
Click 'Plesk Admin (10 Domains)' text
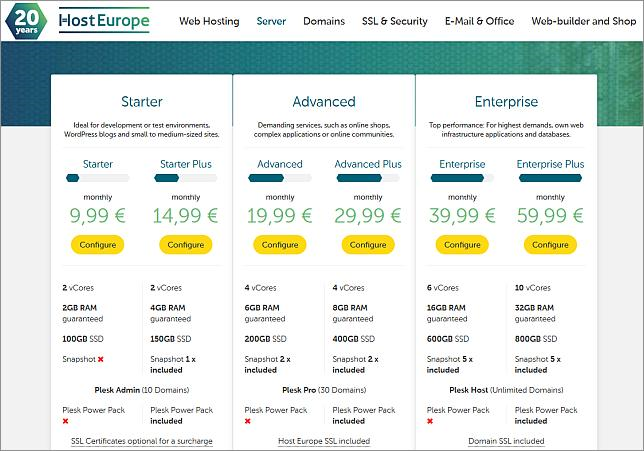[x=142, y=390]
